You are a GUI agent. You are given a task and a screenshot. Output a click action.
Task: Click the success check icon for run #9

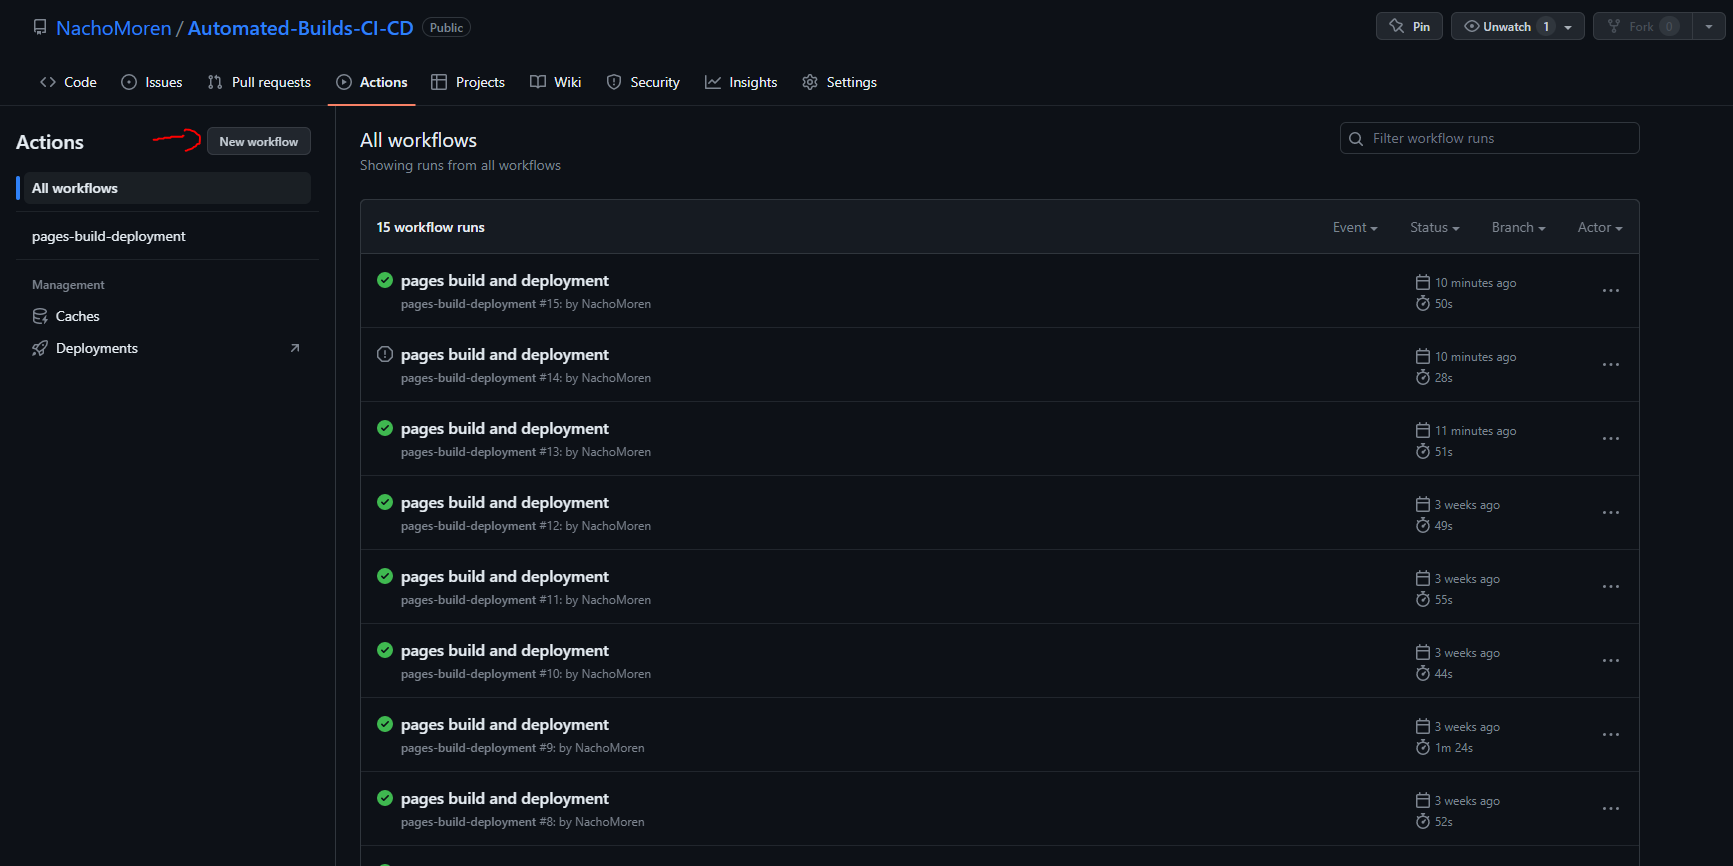tap(385, 724)
